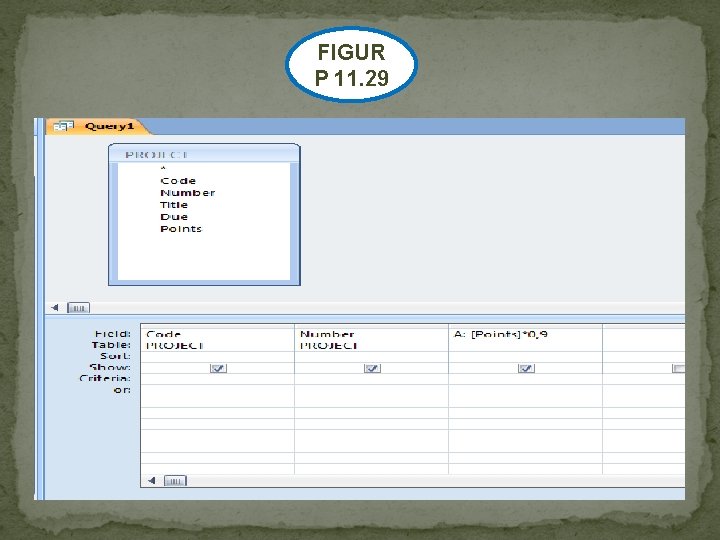Select the Number field in PROJECT table
720x540 pixels.
click(188, 193)
